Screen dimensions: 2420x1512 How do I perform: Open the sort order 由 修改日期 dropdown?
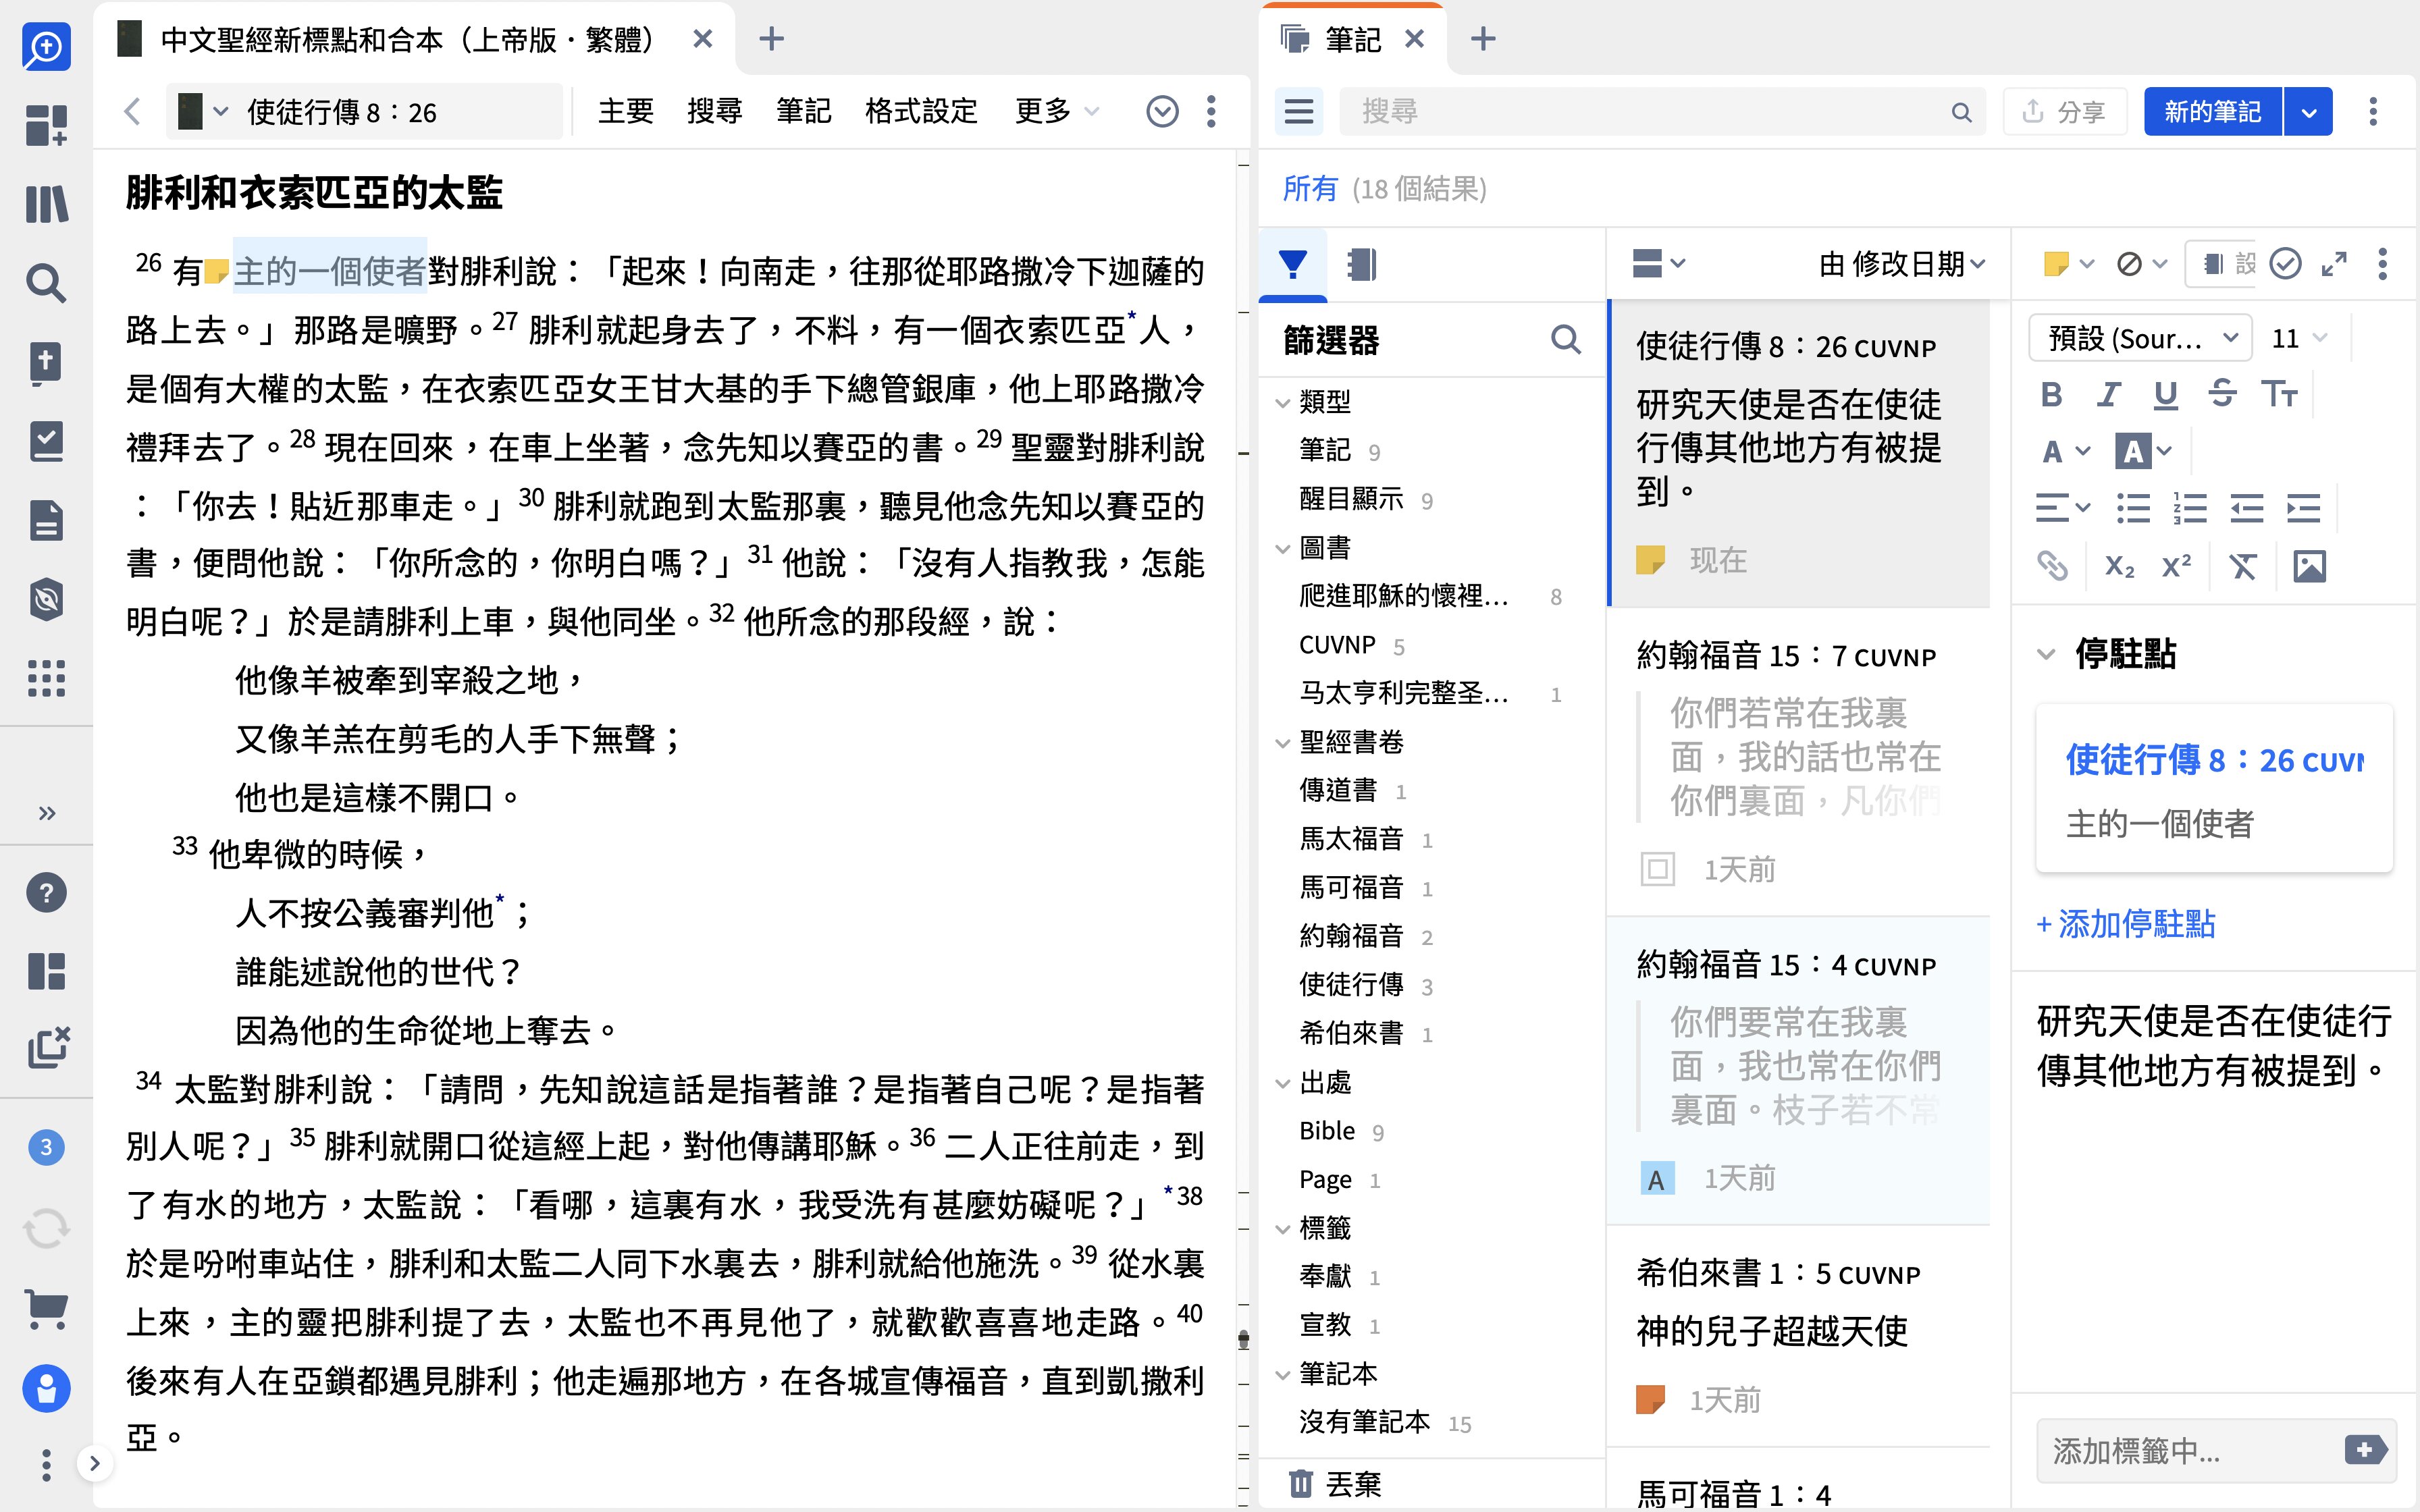1901,264
